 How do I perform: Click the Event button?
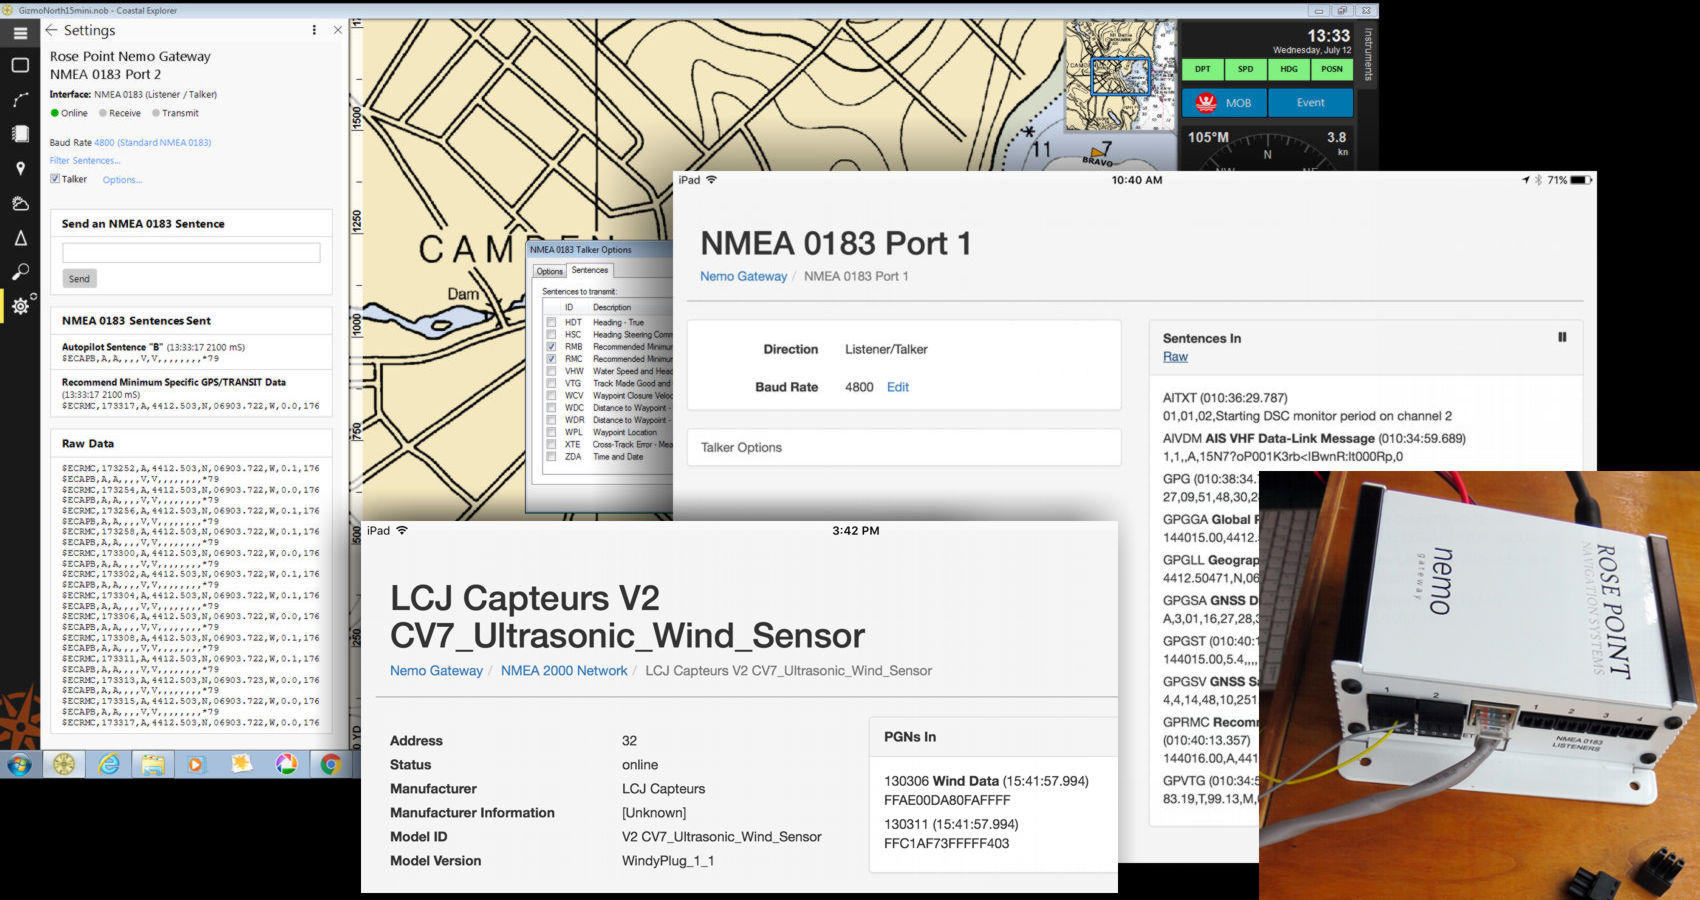click(x=1310, y=102)
